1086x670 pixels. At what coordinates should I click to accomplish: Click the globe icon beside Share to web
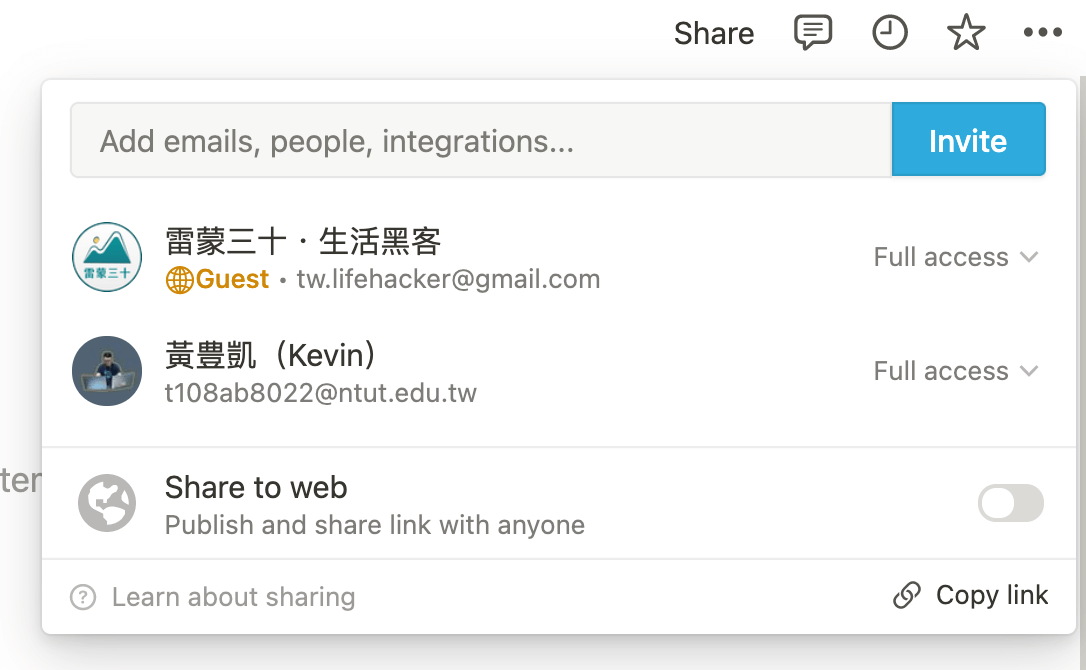click(x=107, y=503)
